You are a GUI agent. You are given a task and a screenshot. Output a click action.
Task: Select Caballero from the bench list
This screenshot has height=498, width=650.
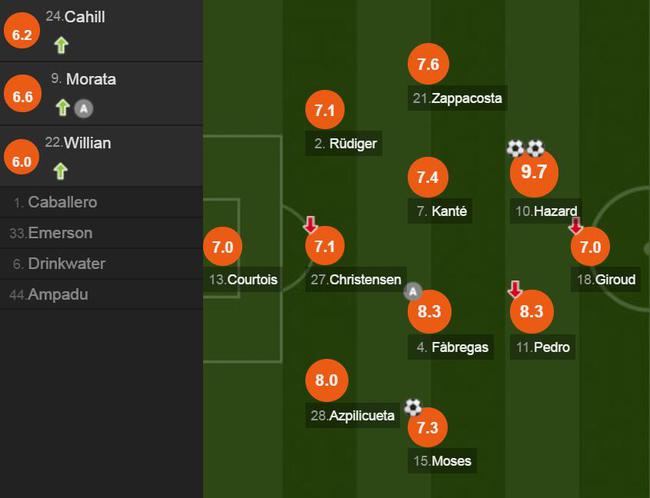[101, 202]
